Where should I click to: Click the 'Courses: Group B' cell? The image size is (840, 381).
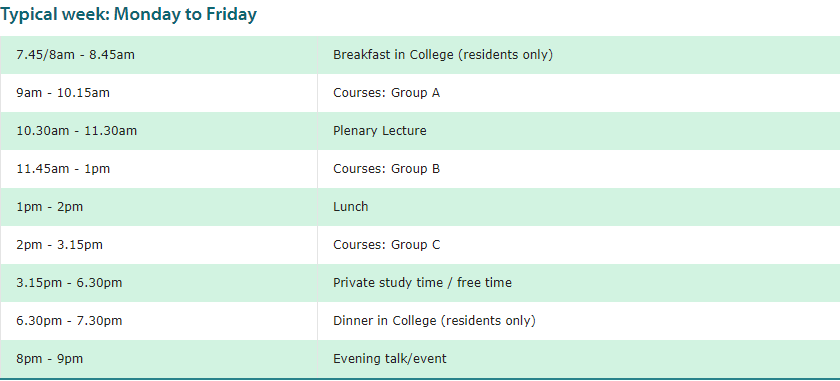tap(579, 169)
